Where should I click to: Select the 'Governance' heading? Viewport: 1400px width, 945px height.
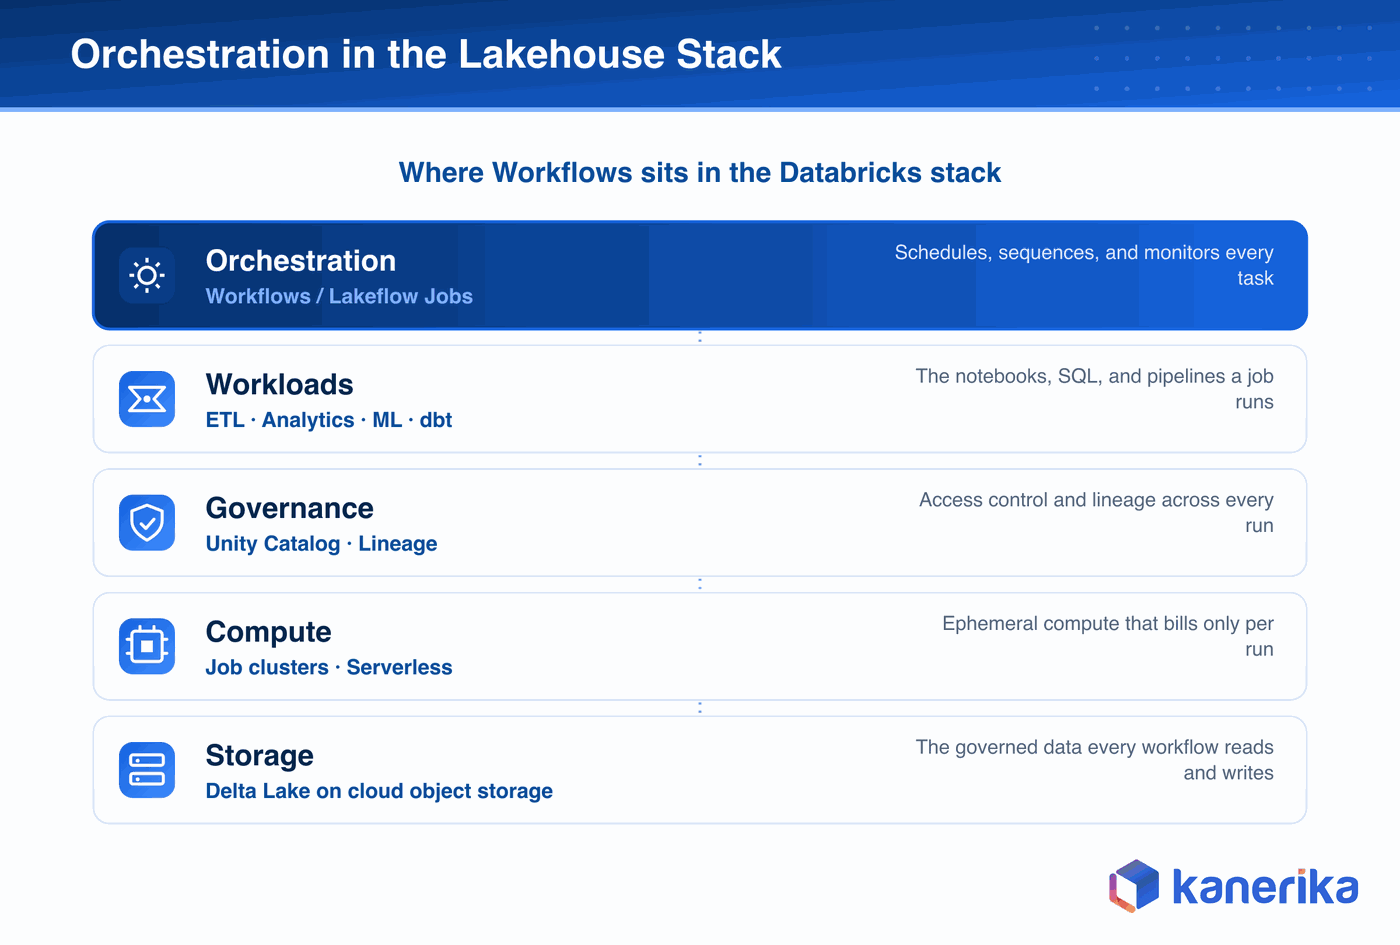290,508
